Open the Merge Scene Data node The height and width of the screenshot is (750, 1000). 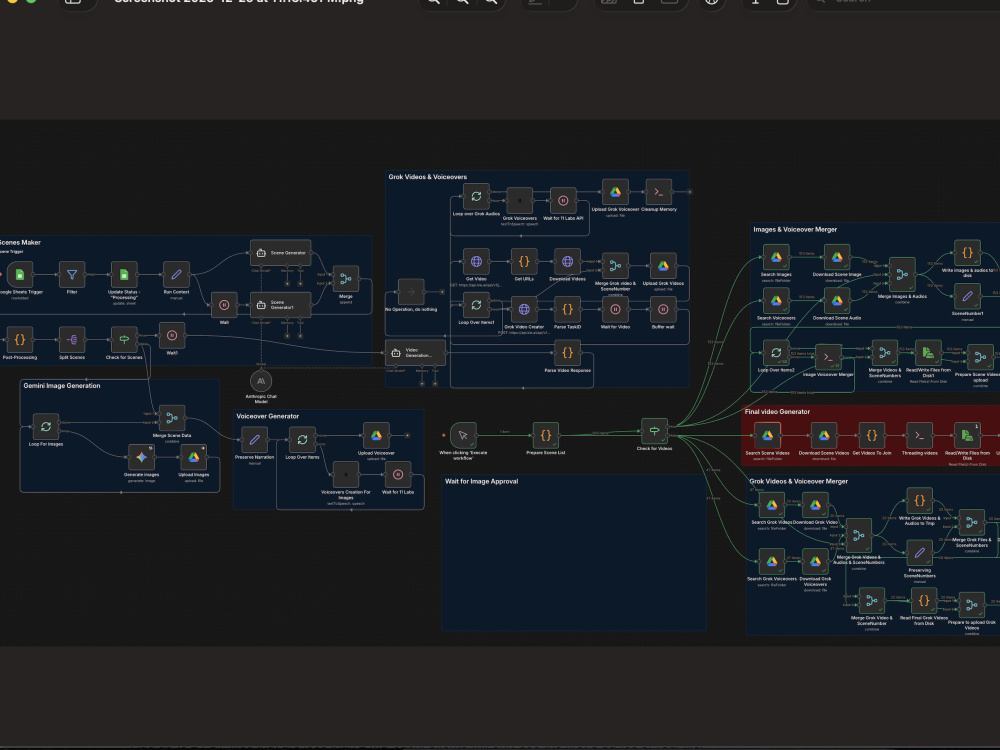(172, 418)
